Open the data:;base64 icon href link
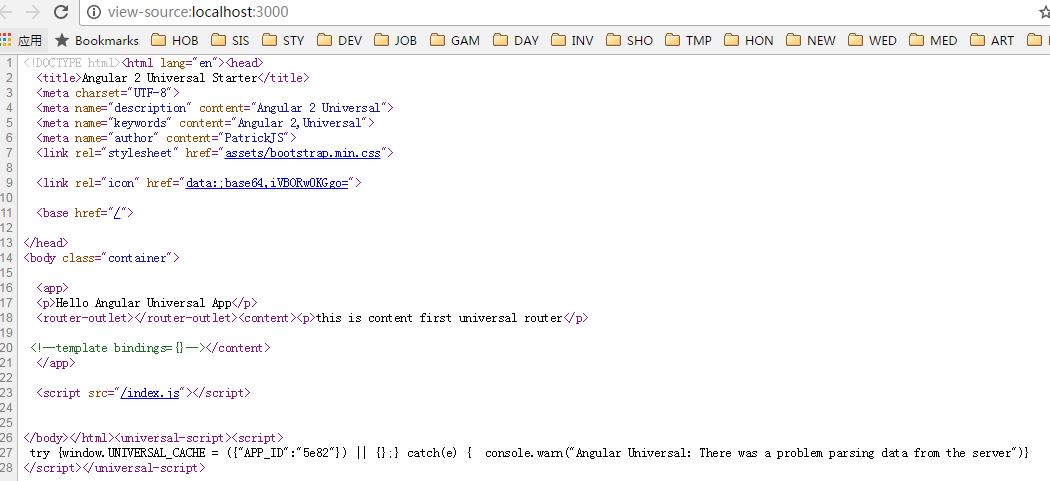 (267, 183)
